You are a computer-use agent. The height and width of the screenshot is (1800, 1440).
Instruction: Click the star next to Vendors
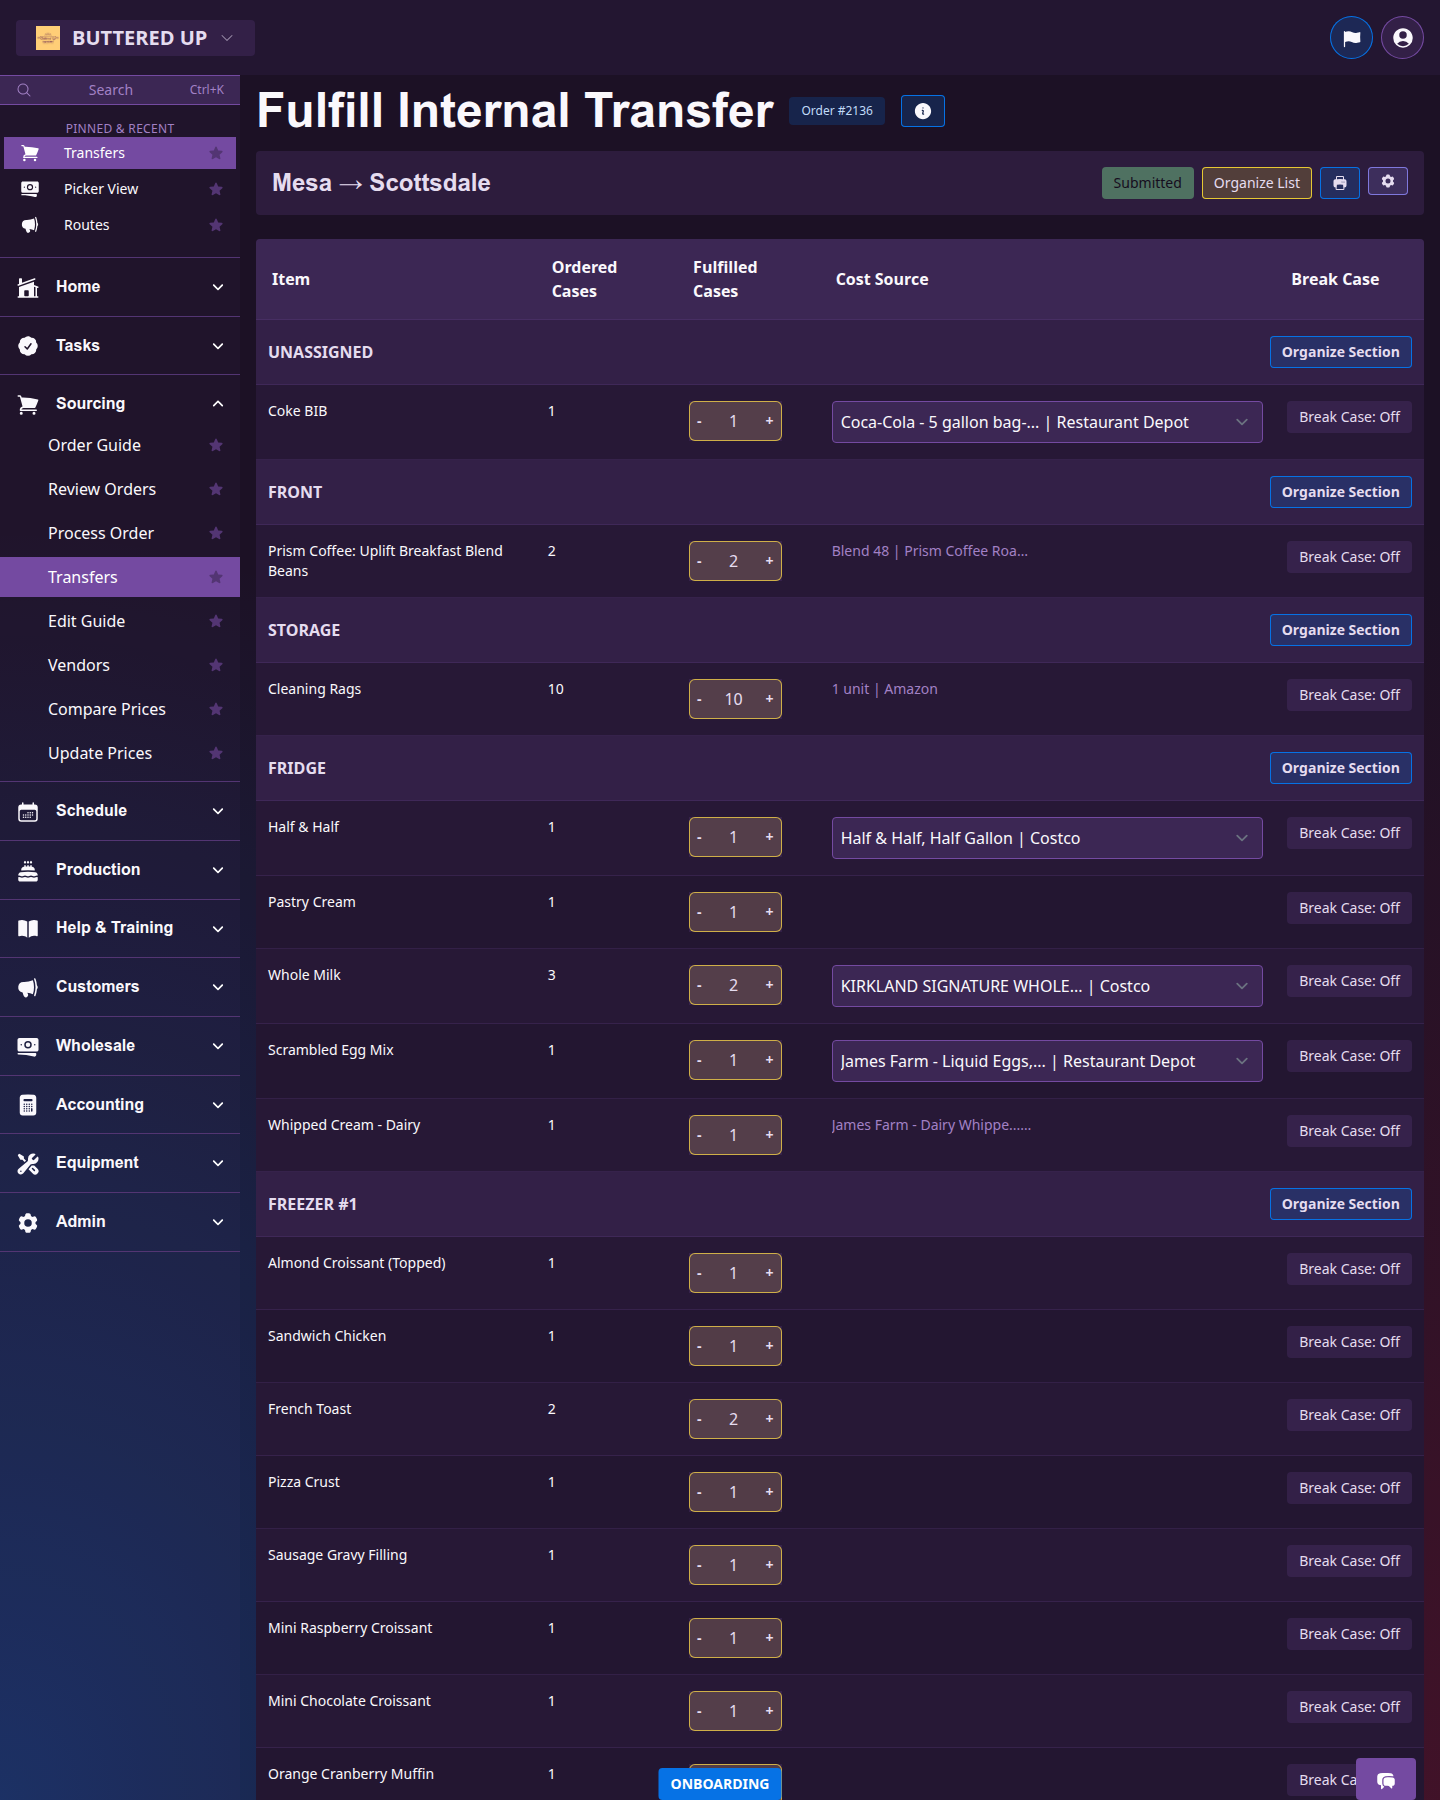coord(216,665)
